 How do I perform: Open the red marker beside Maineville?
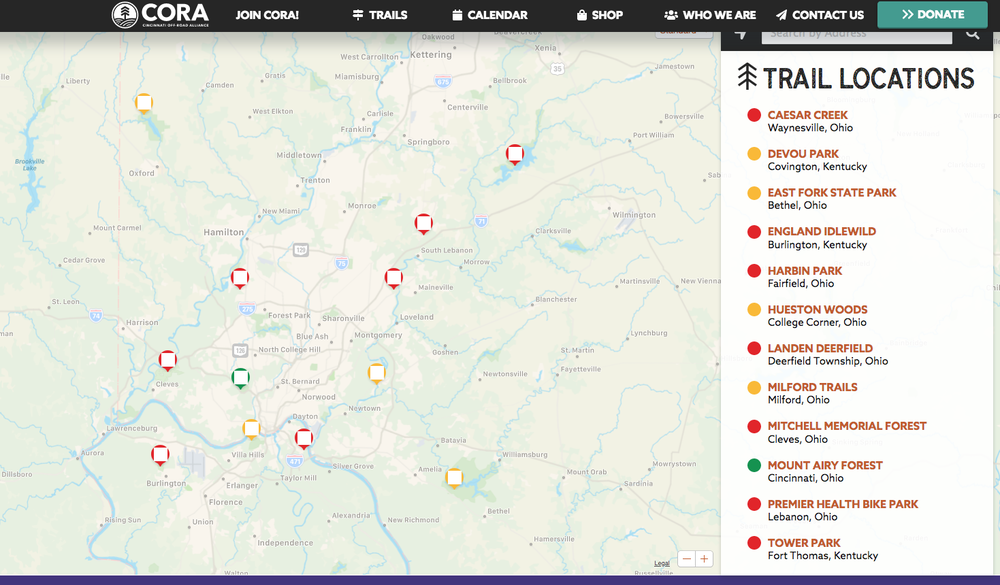(393, 278)
